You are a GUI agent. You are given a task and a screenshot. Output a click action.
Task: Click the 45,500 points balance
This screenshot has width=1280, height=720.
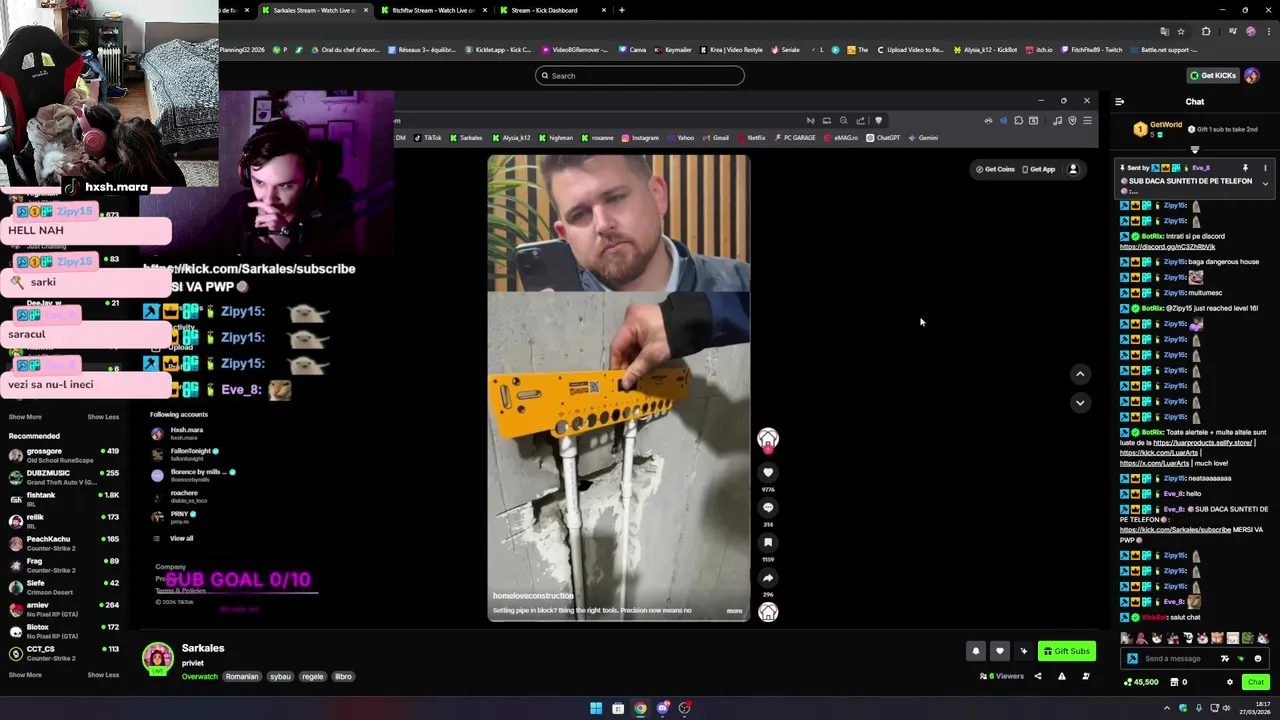tap(1142, 682)
